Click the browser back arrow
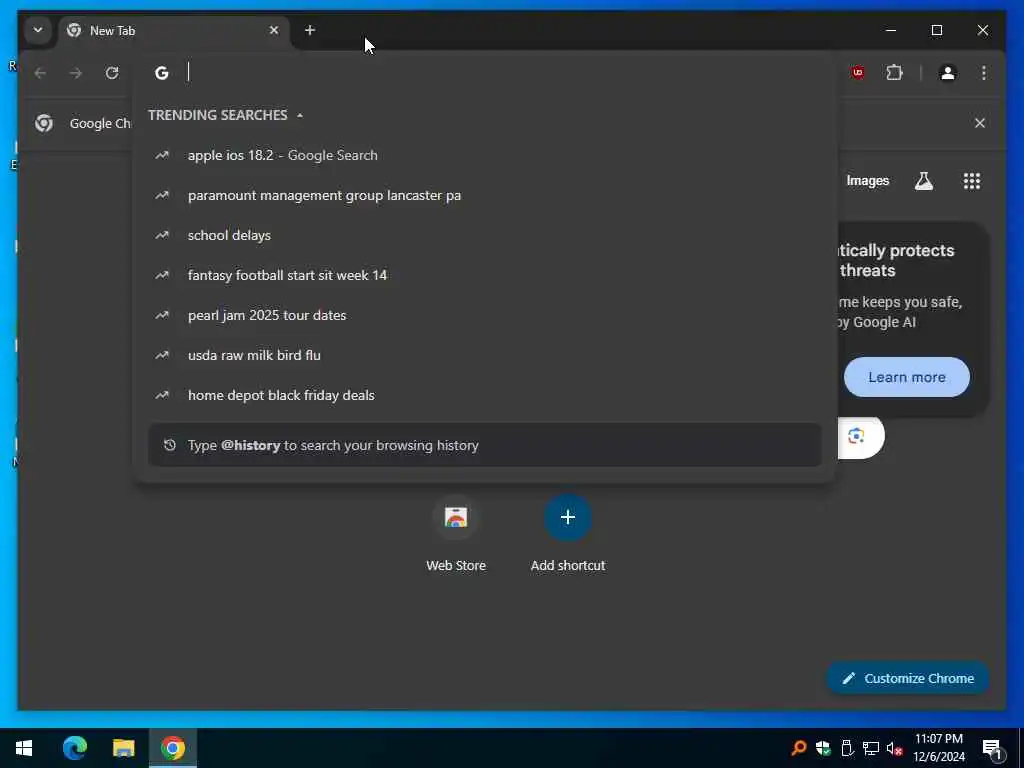 pyautogui.click(x=40, y=72)
